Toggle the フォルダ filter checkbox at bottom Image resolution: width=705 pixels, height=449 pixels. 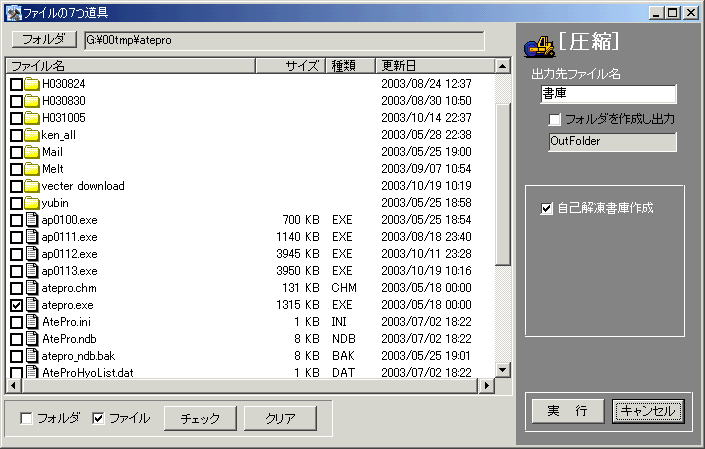coord(27,418)
